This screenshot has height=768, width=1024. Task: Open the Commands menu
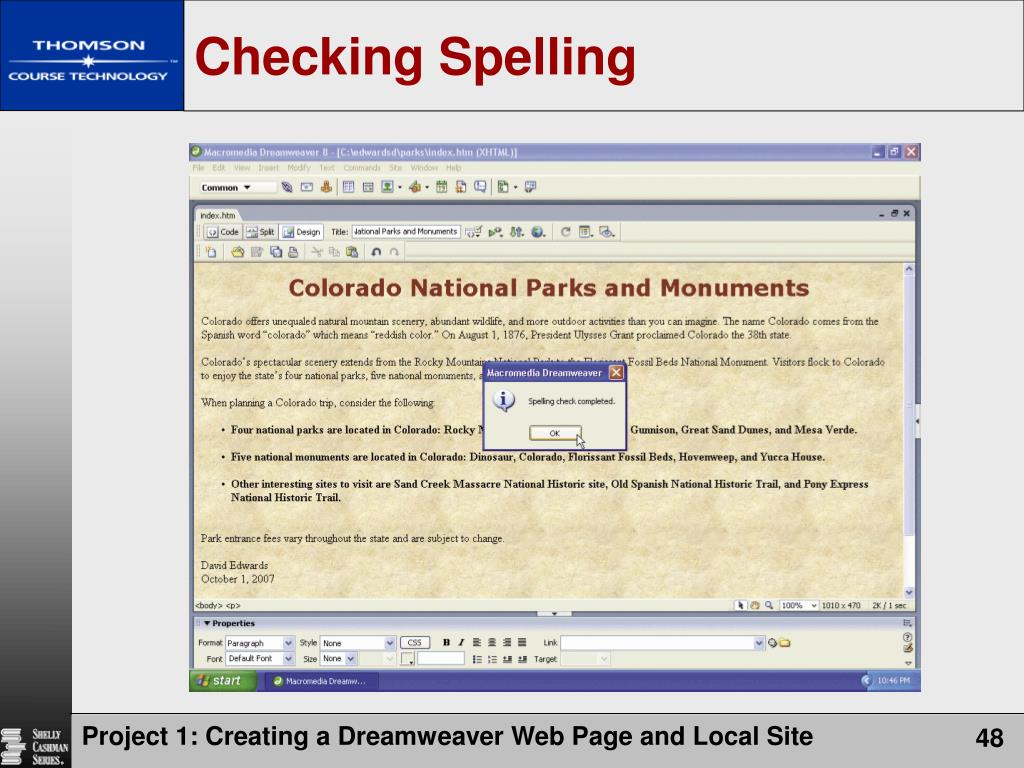(x=362, y=168)
